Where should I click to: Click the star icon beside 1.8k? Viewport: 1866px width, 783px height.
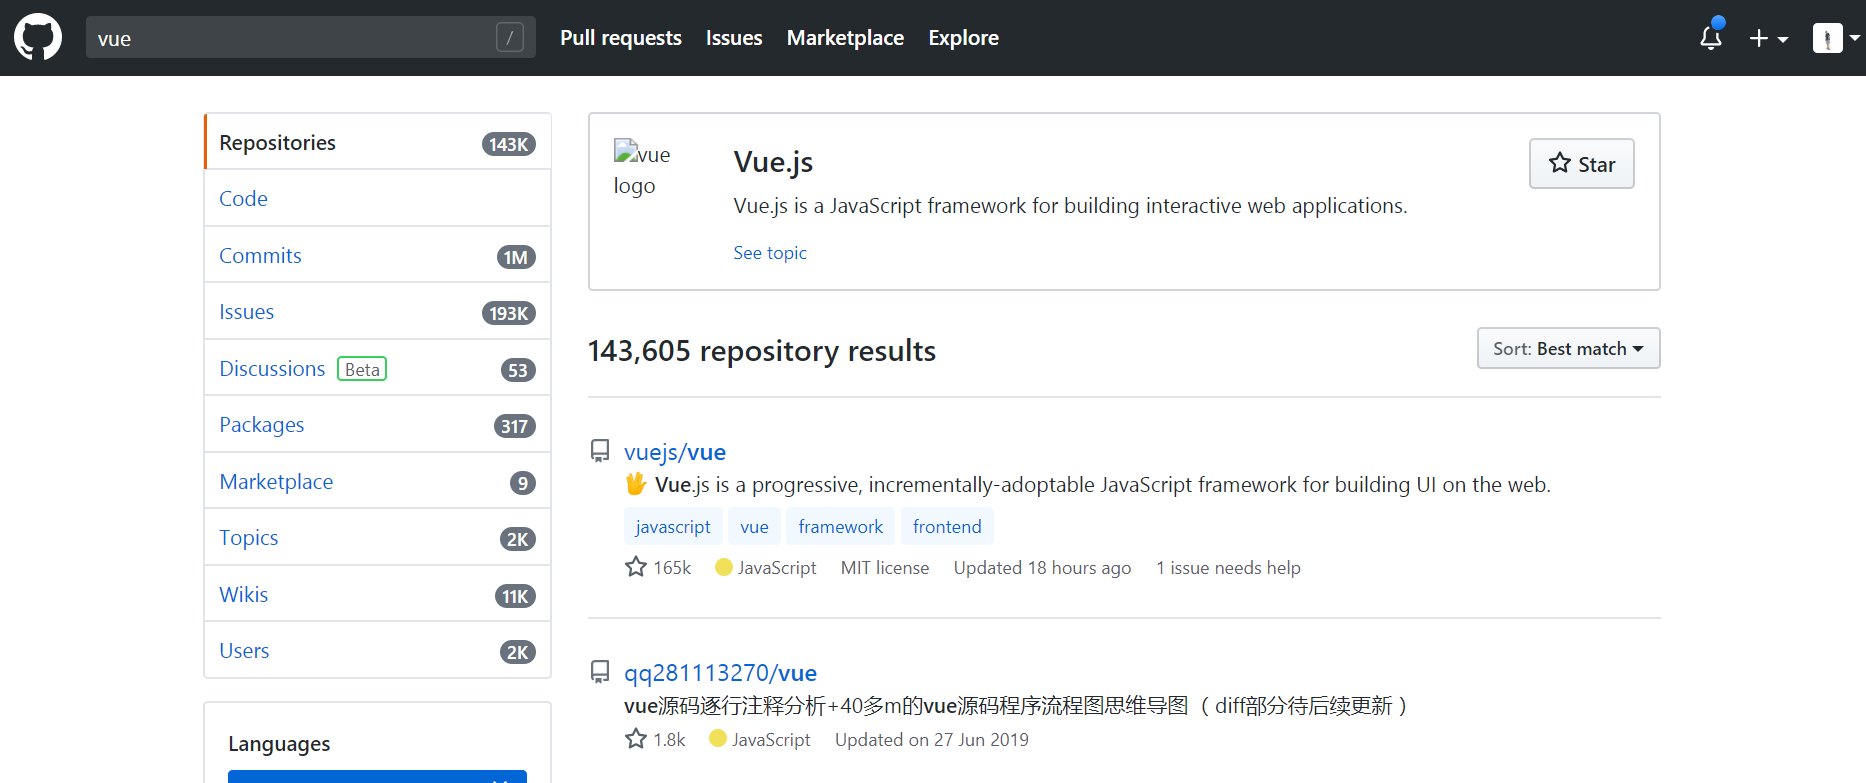[x=636, y=739]
